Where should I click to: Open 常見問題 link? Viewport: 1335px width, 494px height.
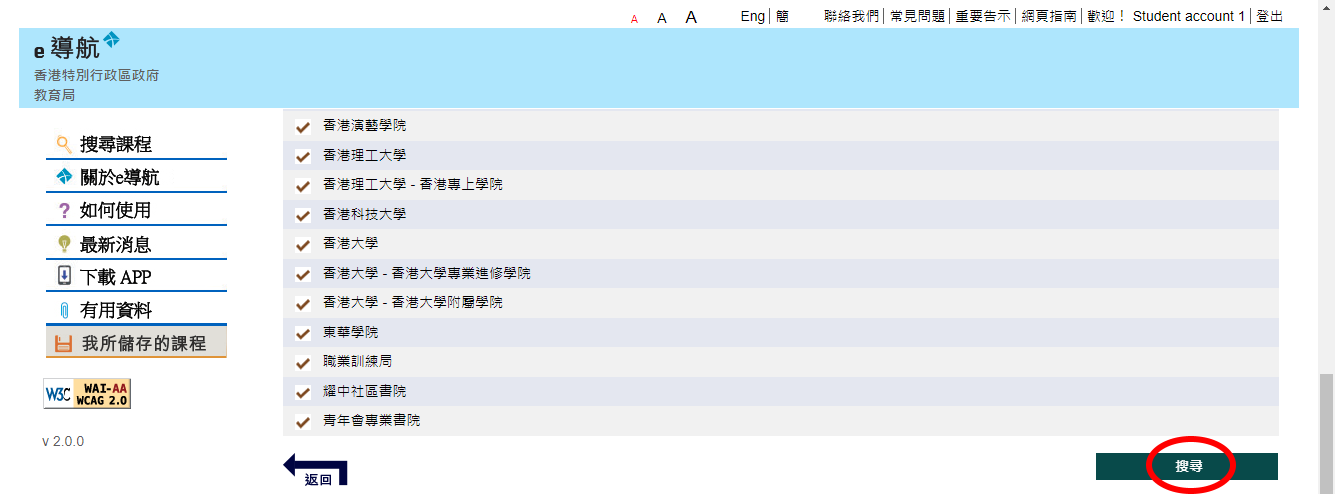(x=917, y=16)
